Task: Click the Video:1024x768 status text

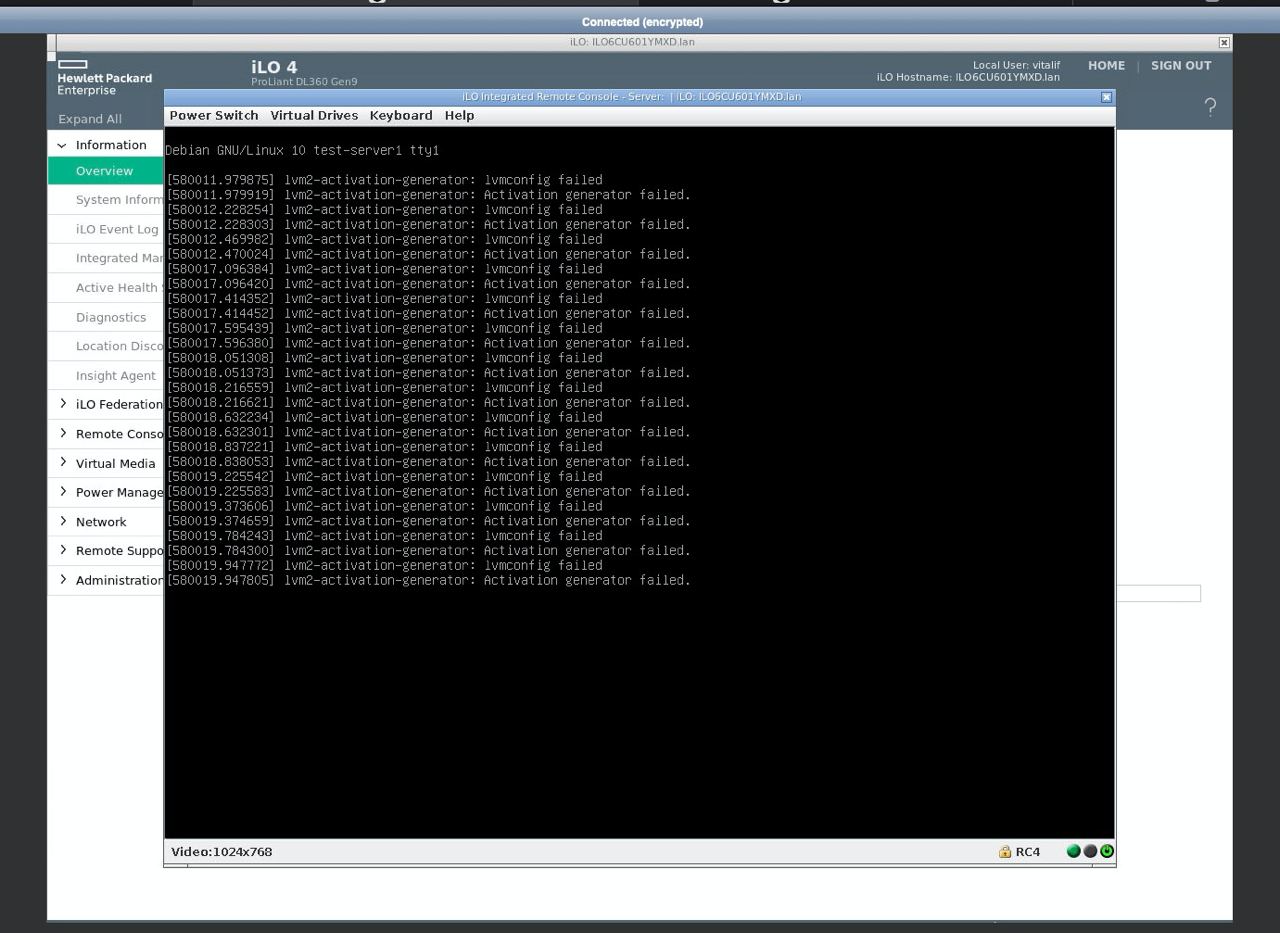Action: [x=221, y=852]
